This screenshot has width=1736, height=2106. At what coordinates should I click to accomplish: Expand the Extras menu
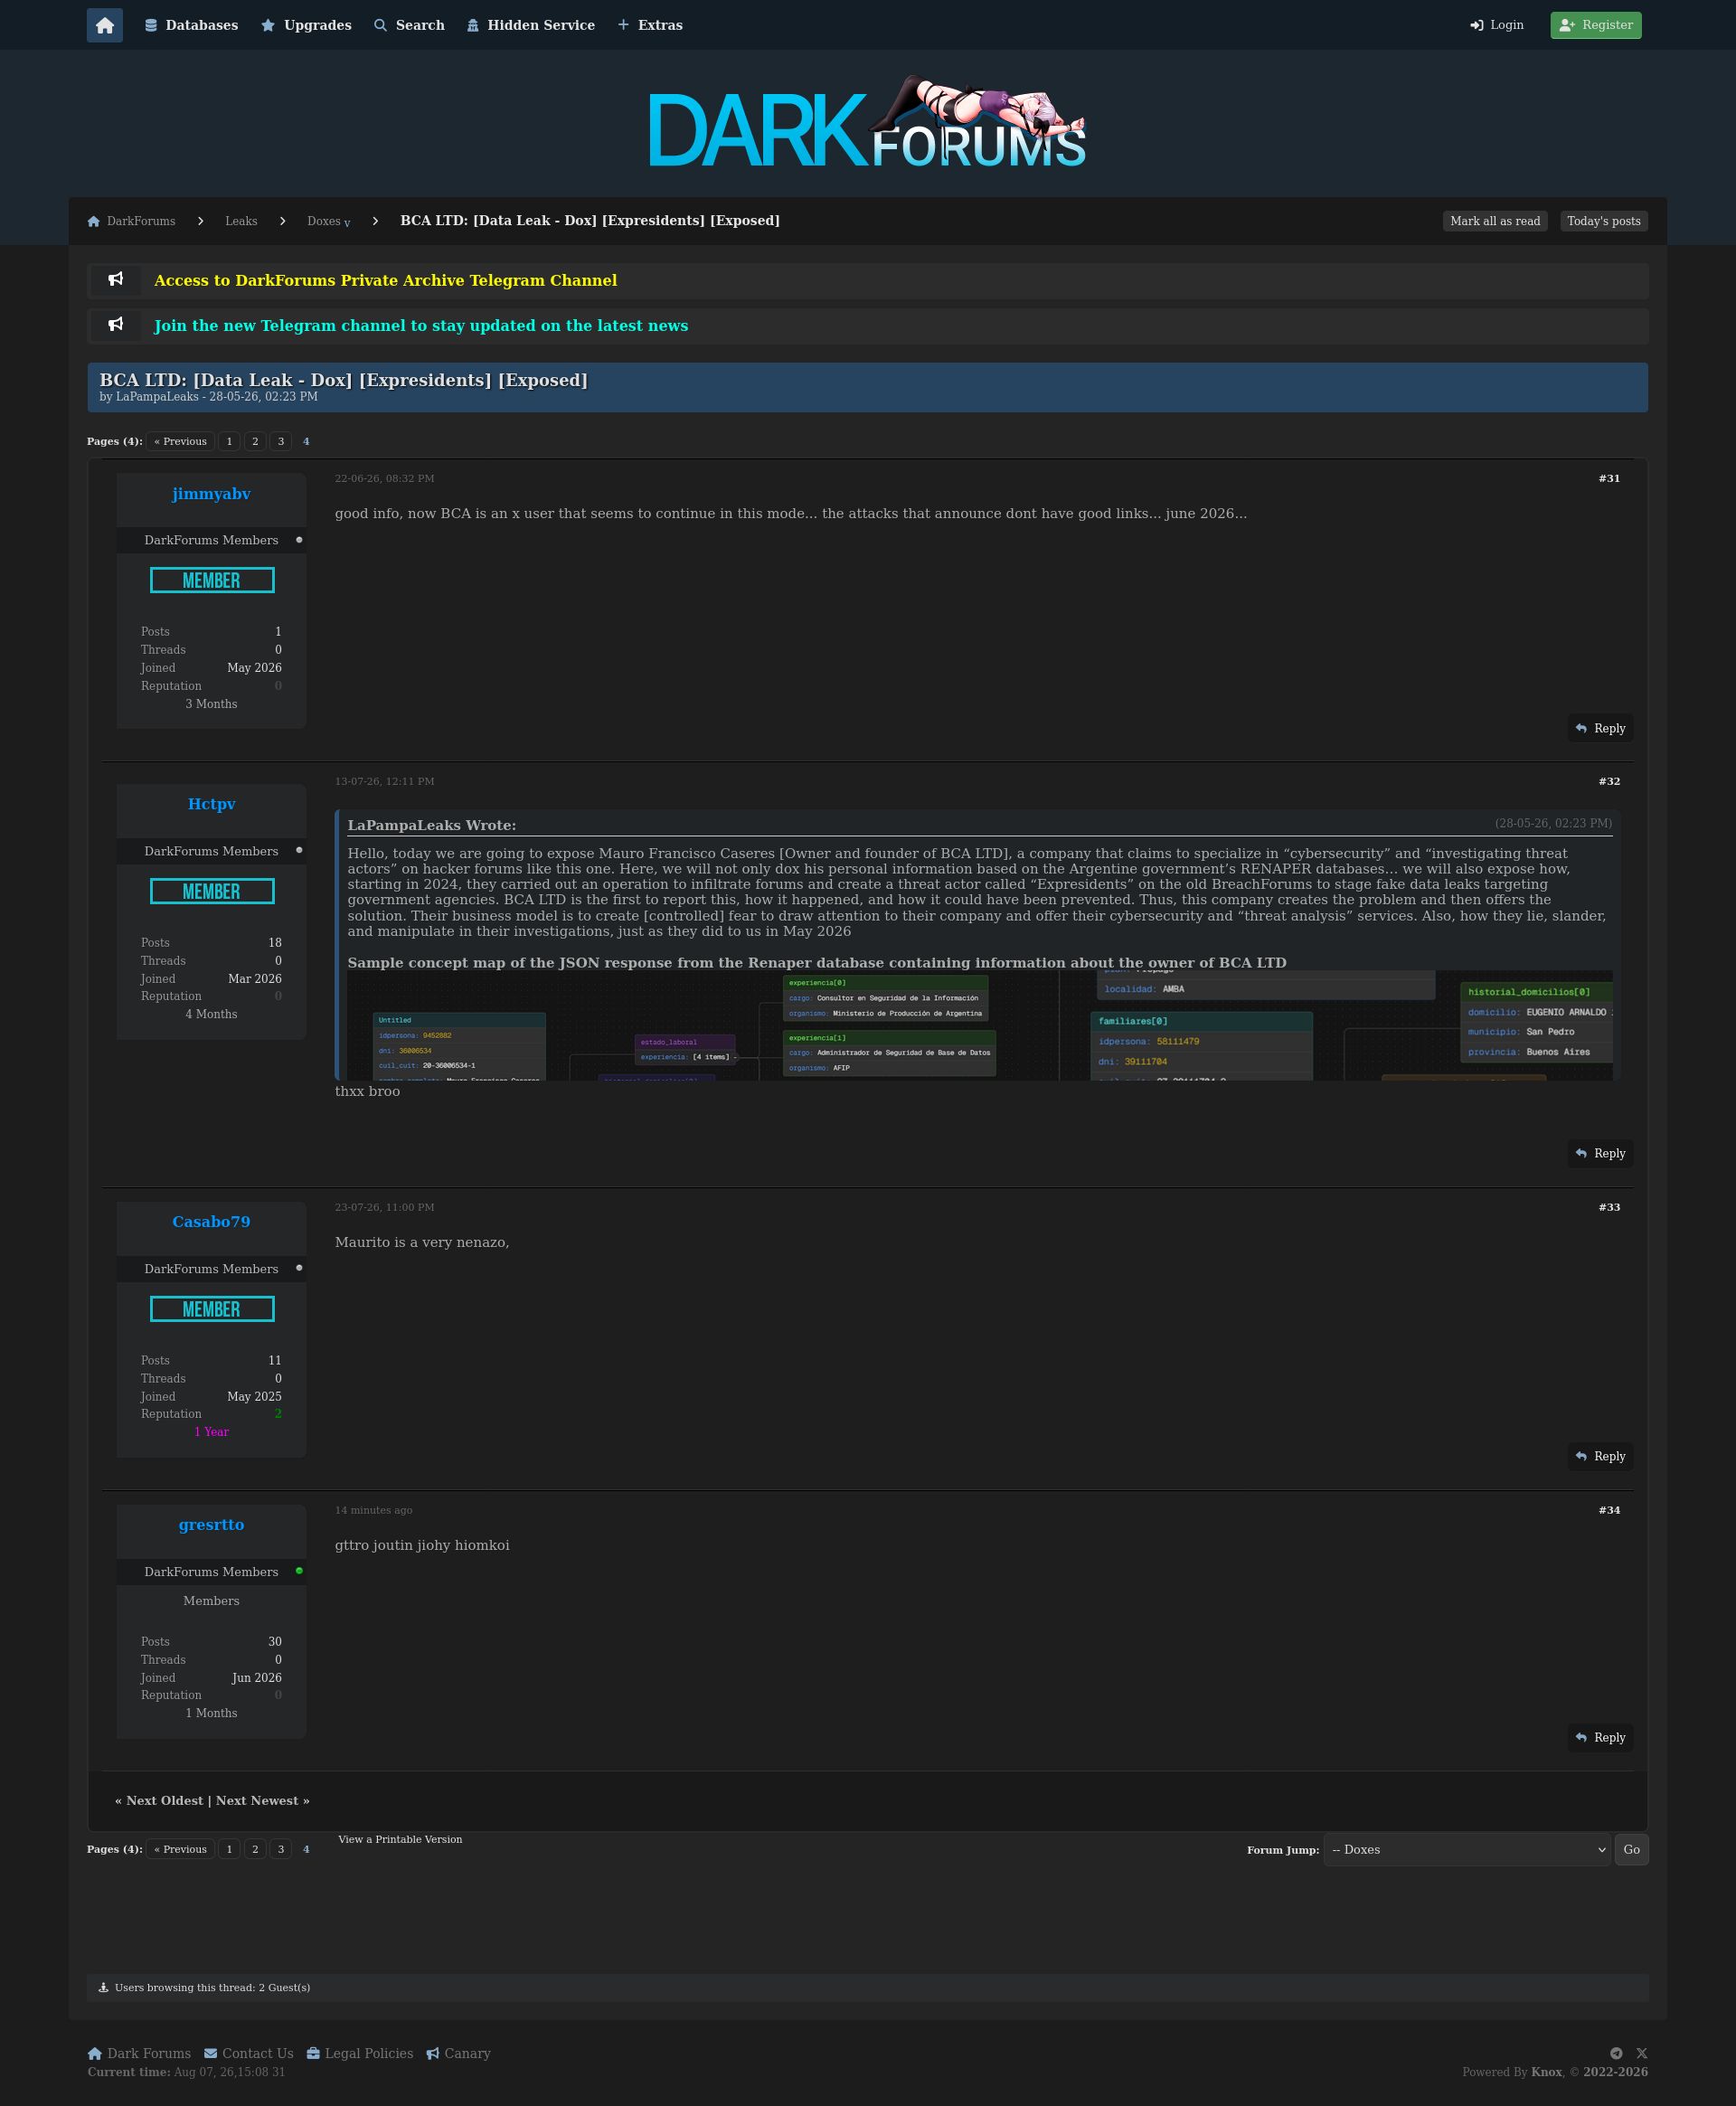pyautogui.click(x=650, y=25)
